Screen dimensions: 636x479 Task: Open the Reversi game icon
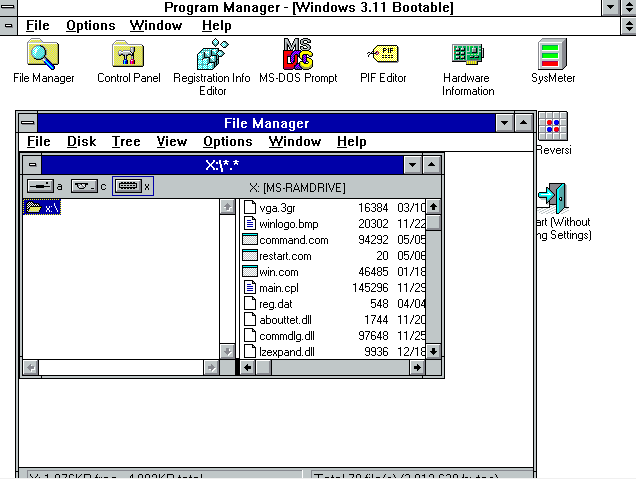coord(552,127)
